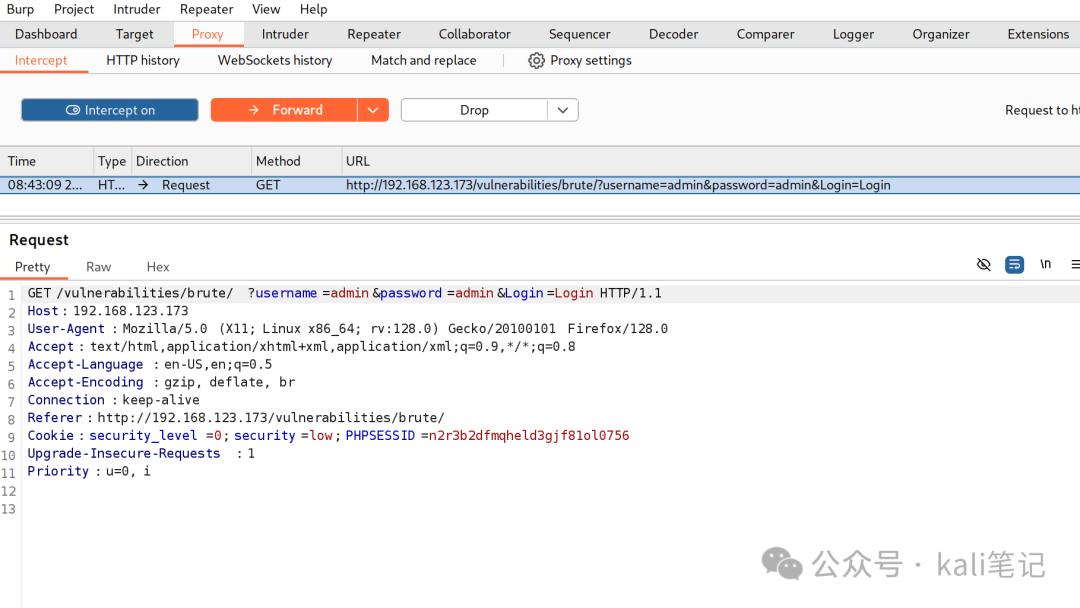Select the Proxy tab
Screen dimensions: 1080x608
tap(207, 34)
